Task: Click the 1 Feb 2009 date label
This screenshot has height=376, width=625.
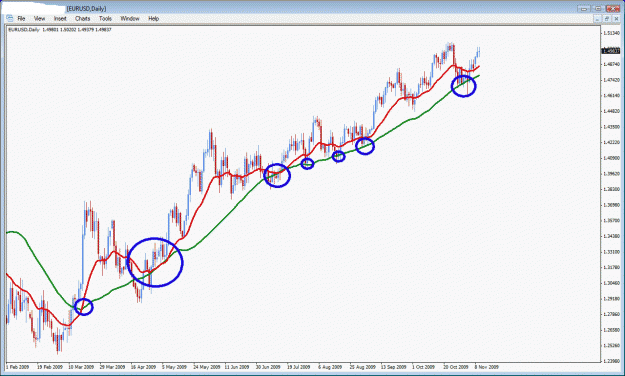Action: (18, 367)
